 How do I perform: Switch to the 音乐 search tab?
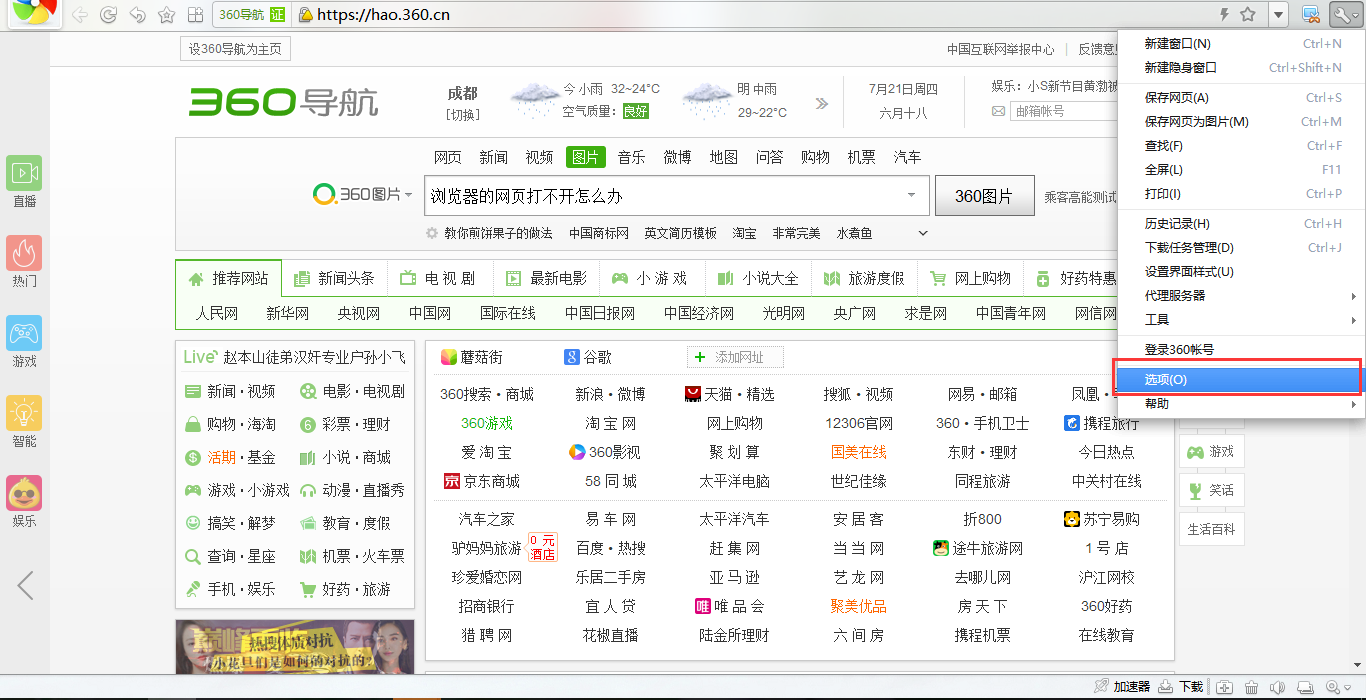click(631, 157)
